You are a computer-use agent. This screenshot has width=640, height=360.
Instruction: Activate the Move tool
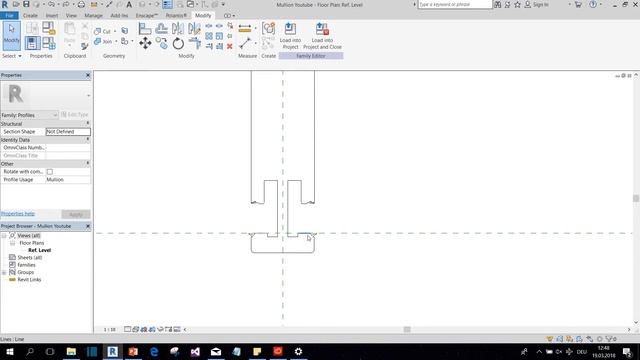[145, 43]
